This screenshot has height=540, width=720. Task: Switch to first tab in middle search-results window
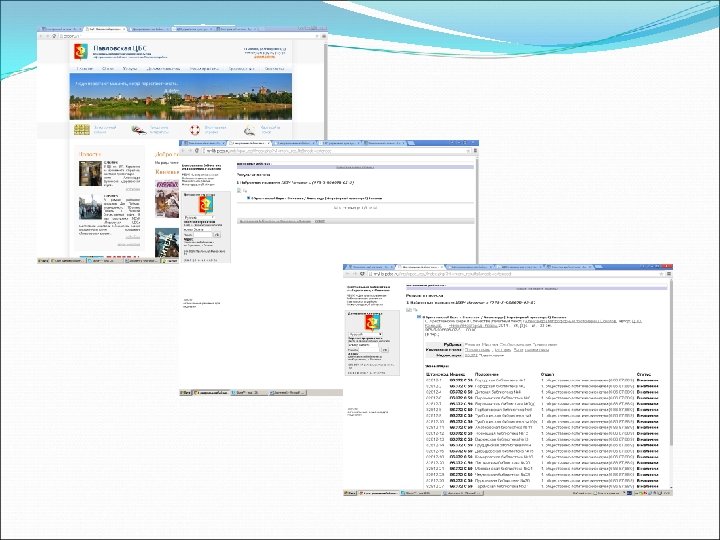pos(204,143)
